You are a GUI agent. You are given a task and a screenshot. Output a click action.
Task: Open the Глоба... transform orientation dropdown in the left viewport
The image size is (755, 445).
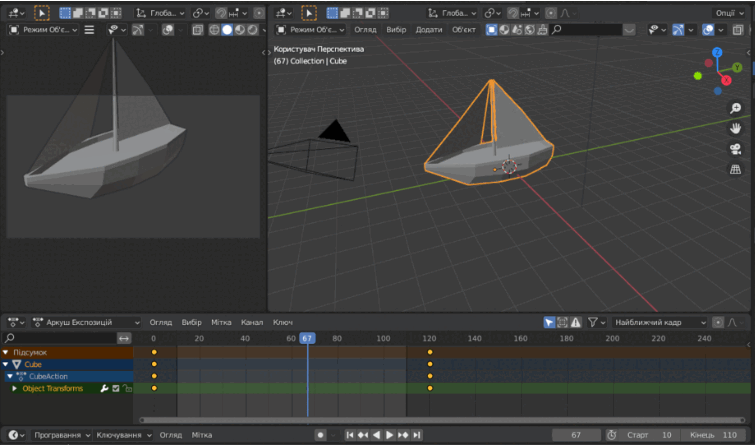point(160,13)
